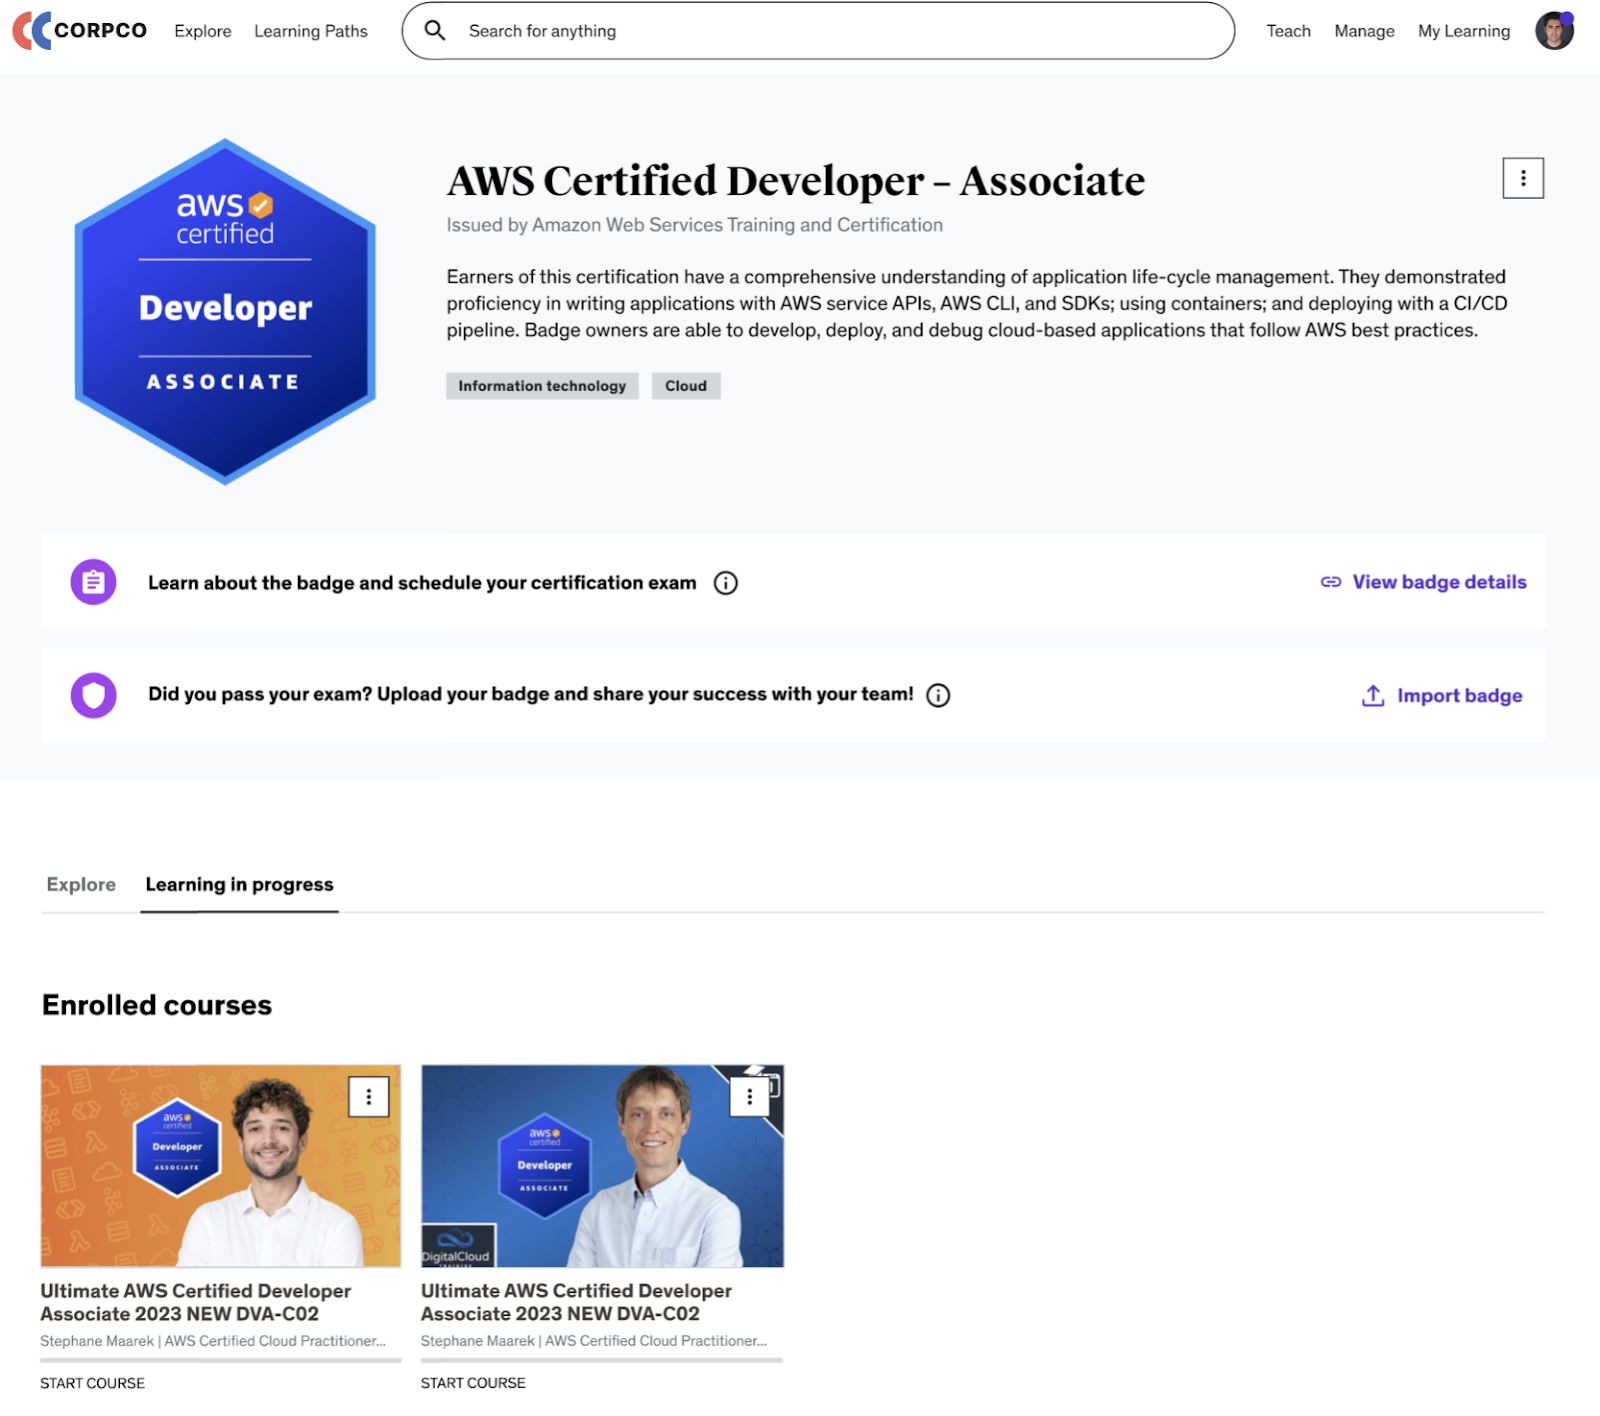Open the kebab menu on the DigitalCloud course card

[x=749, y=1097]
